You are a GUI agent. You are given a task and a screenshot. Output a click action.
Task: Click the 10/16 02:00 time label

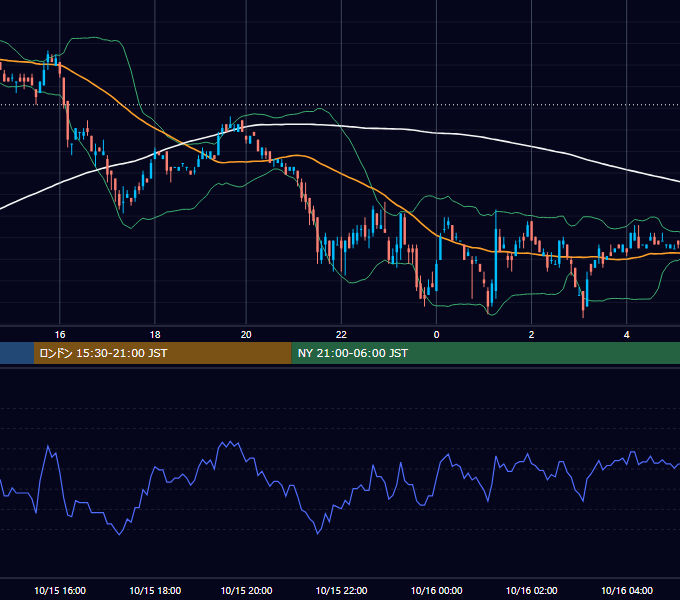[531, 590]
